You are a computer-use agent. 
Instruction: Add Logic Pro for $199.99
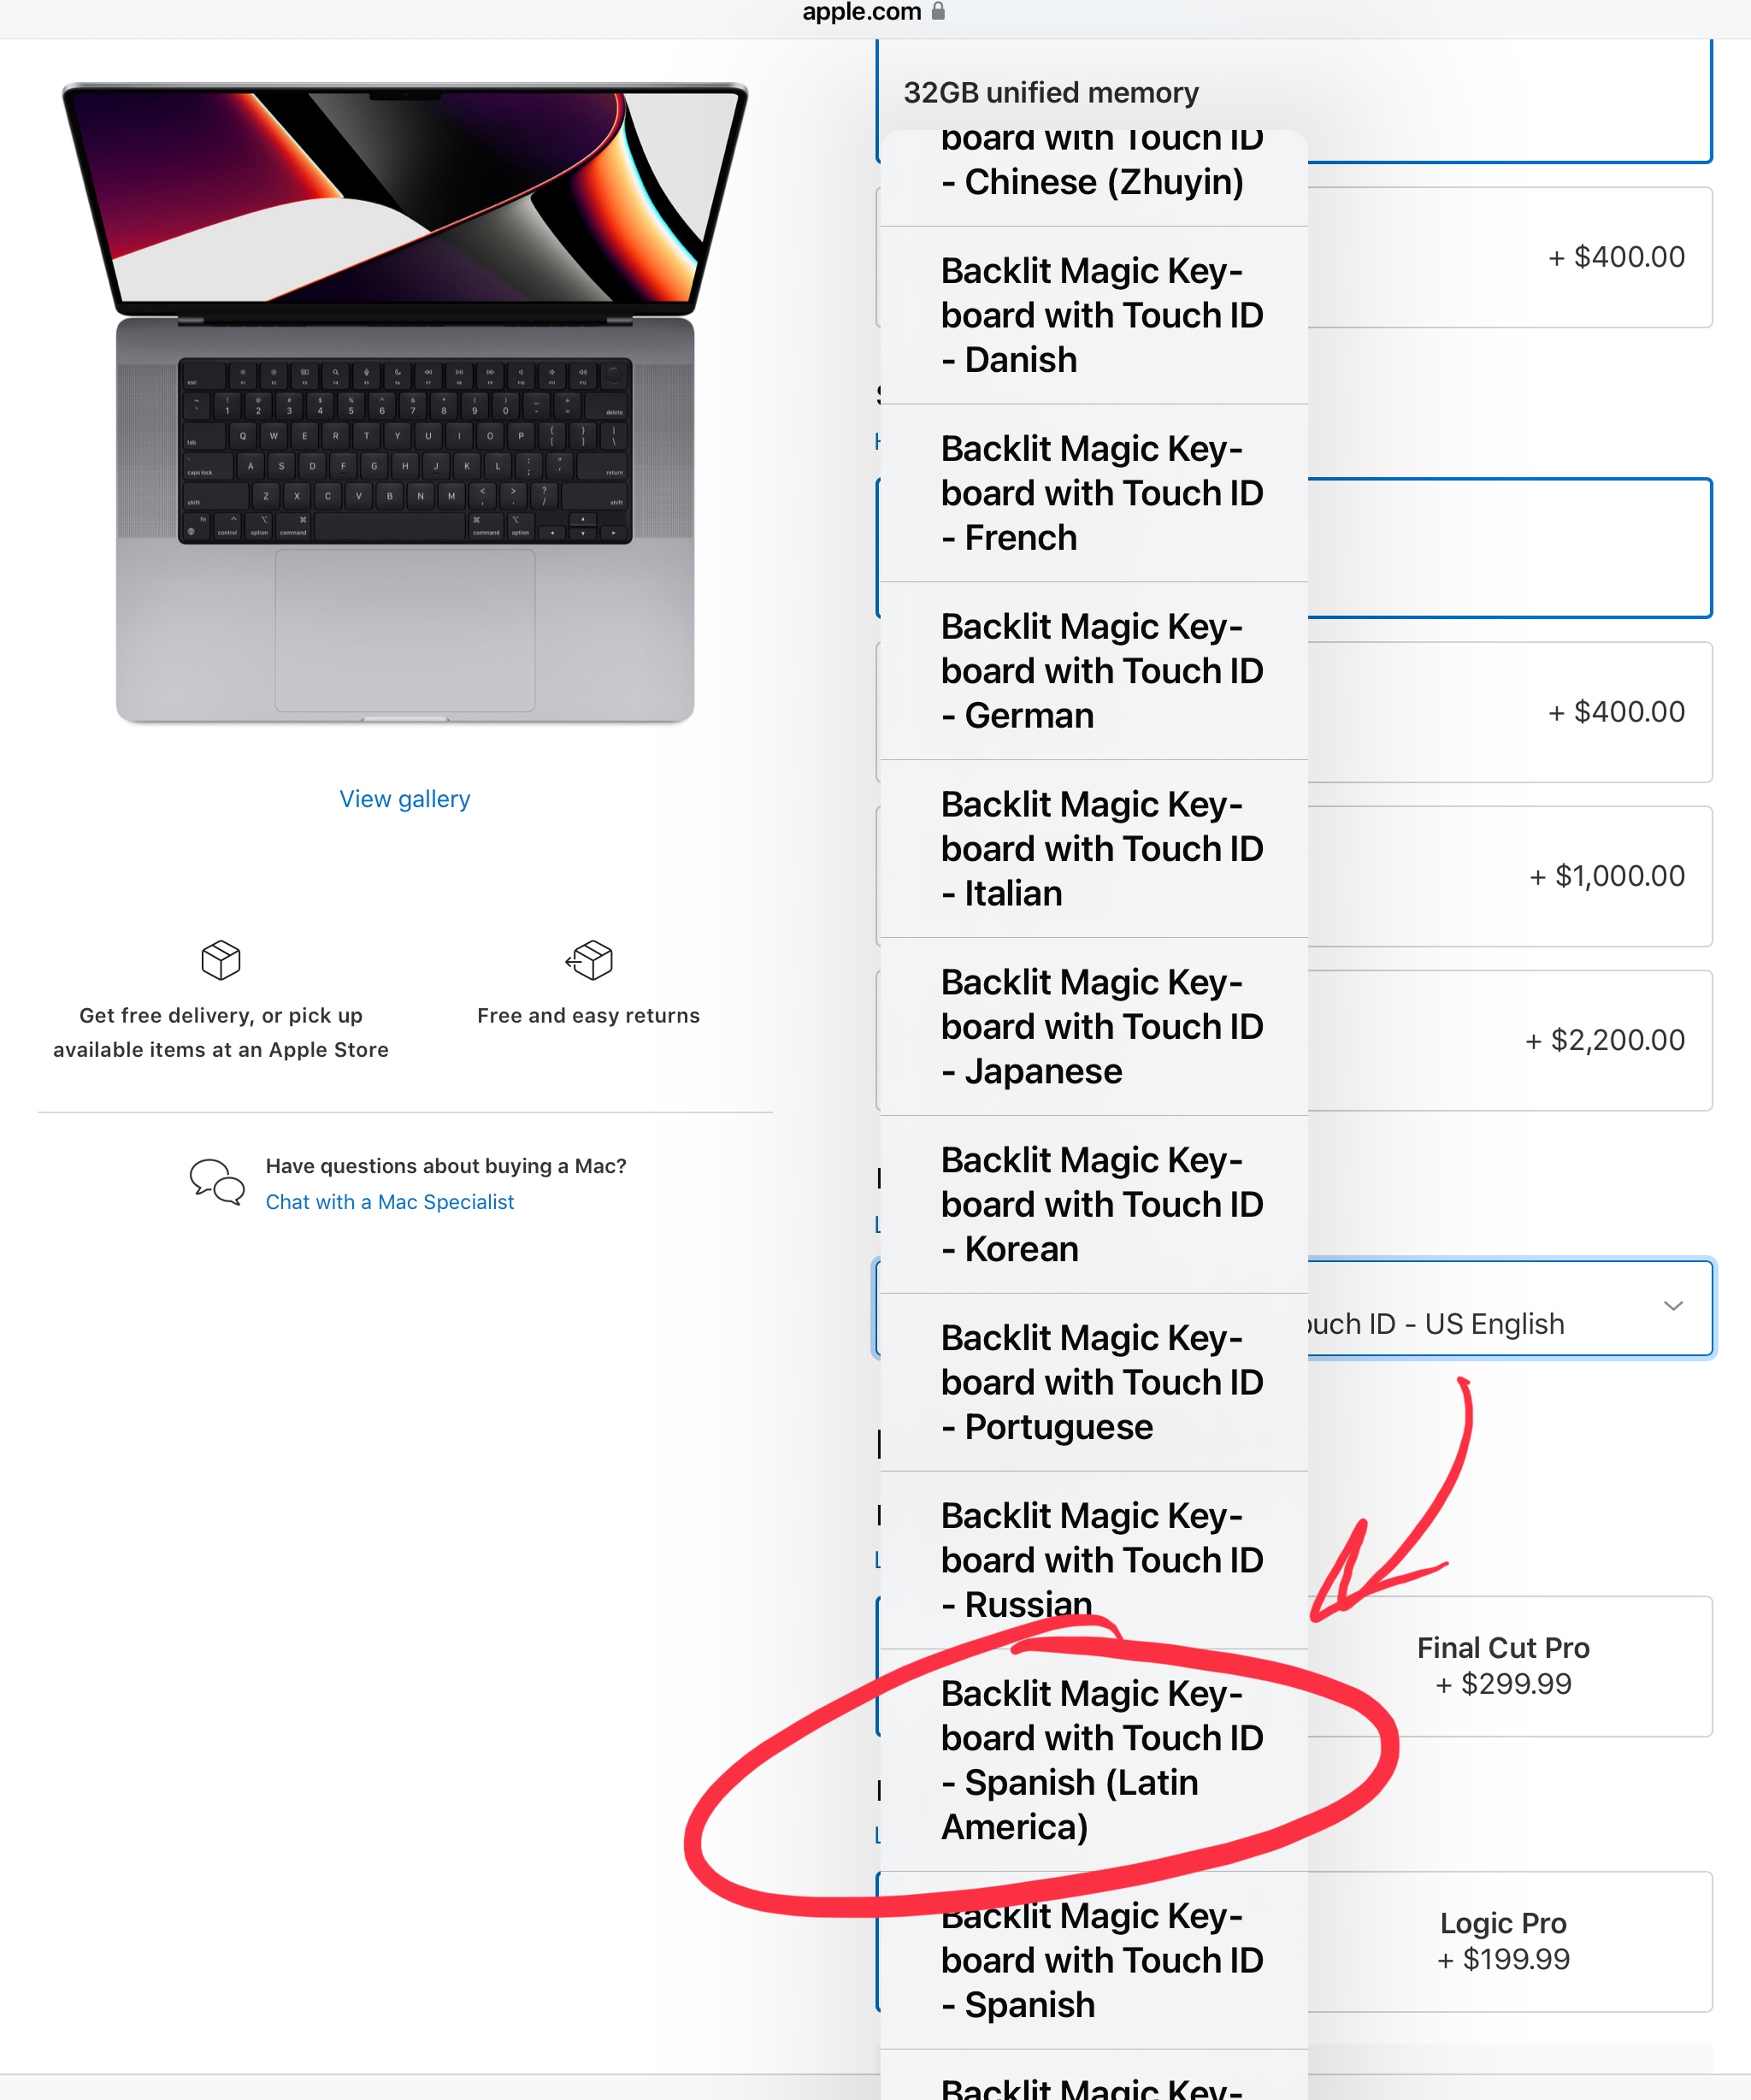click(1503, 1941)
